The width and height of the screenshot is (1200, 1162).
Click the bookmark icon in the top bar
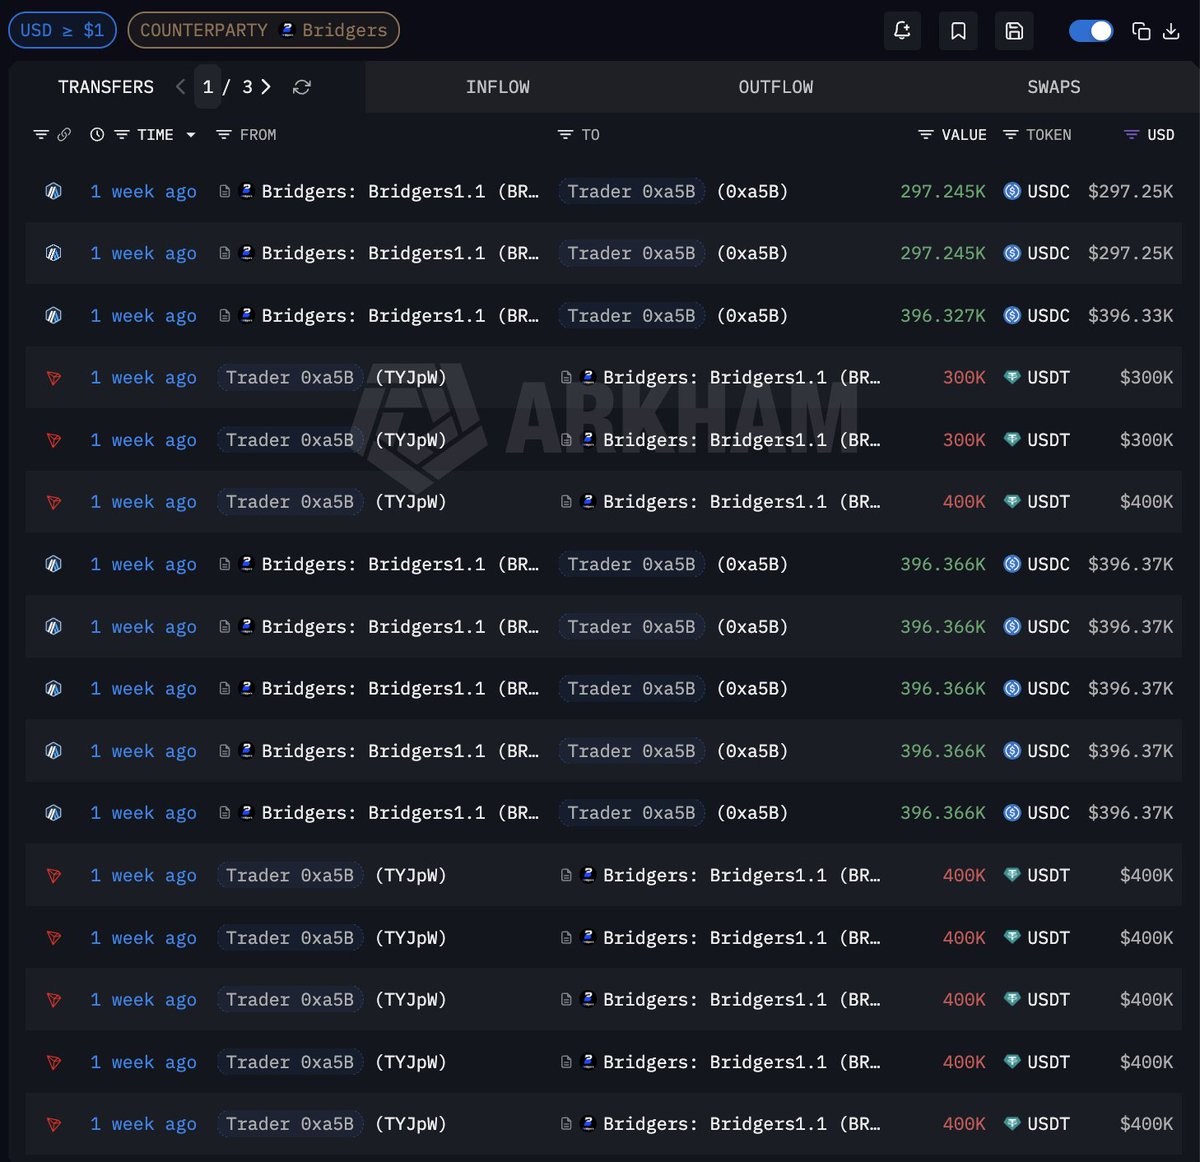pyautogui.click(x=958, y=31)
